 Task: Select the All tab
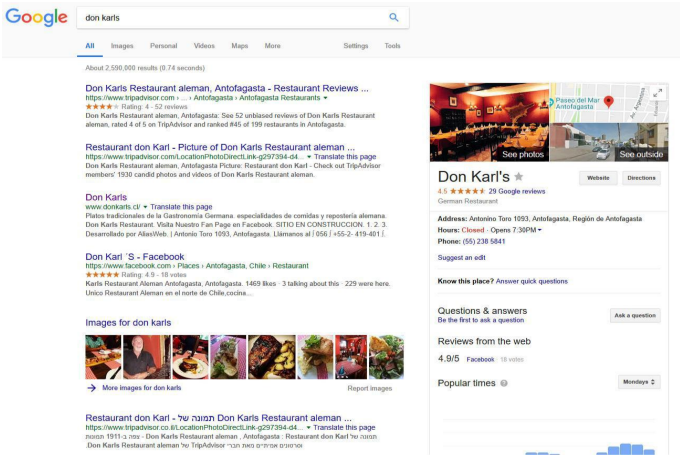coord(90,46)
